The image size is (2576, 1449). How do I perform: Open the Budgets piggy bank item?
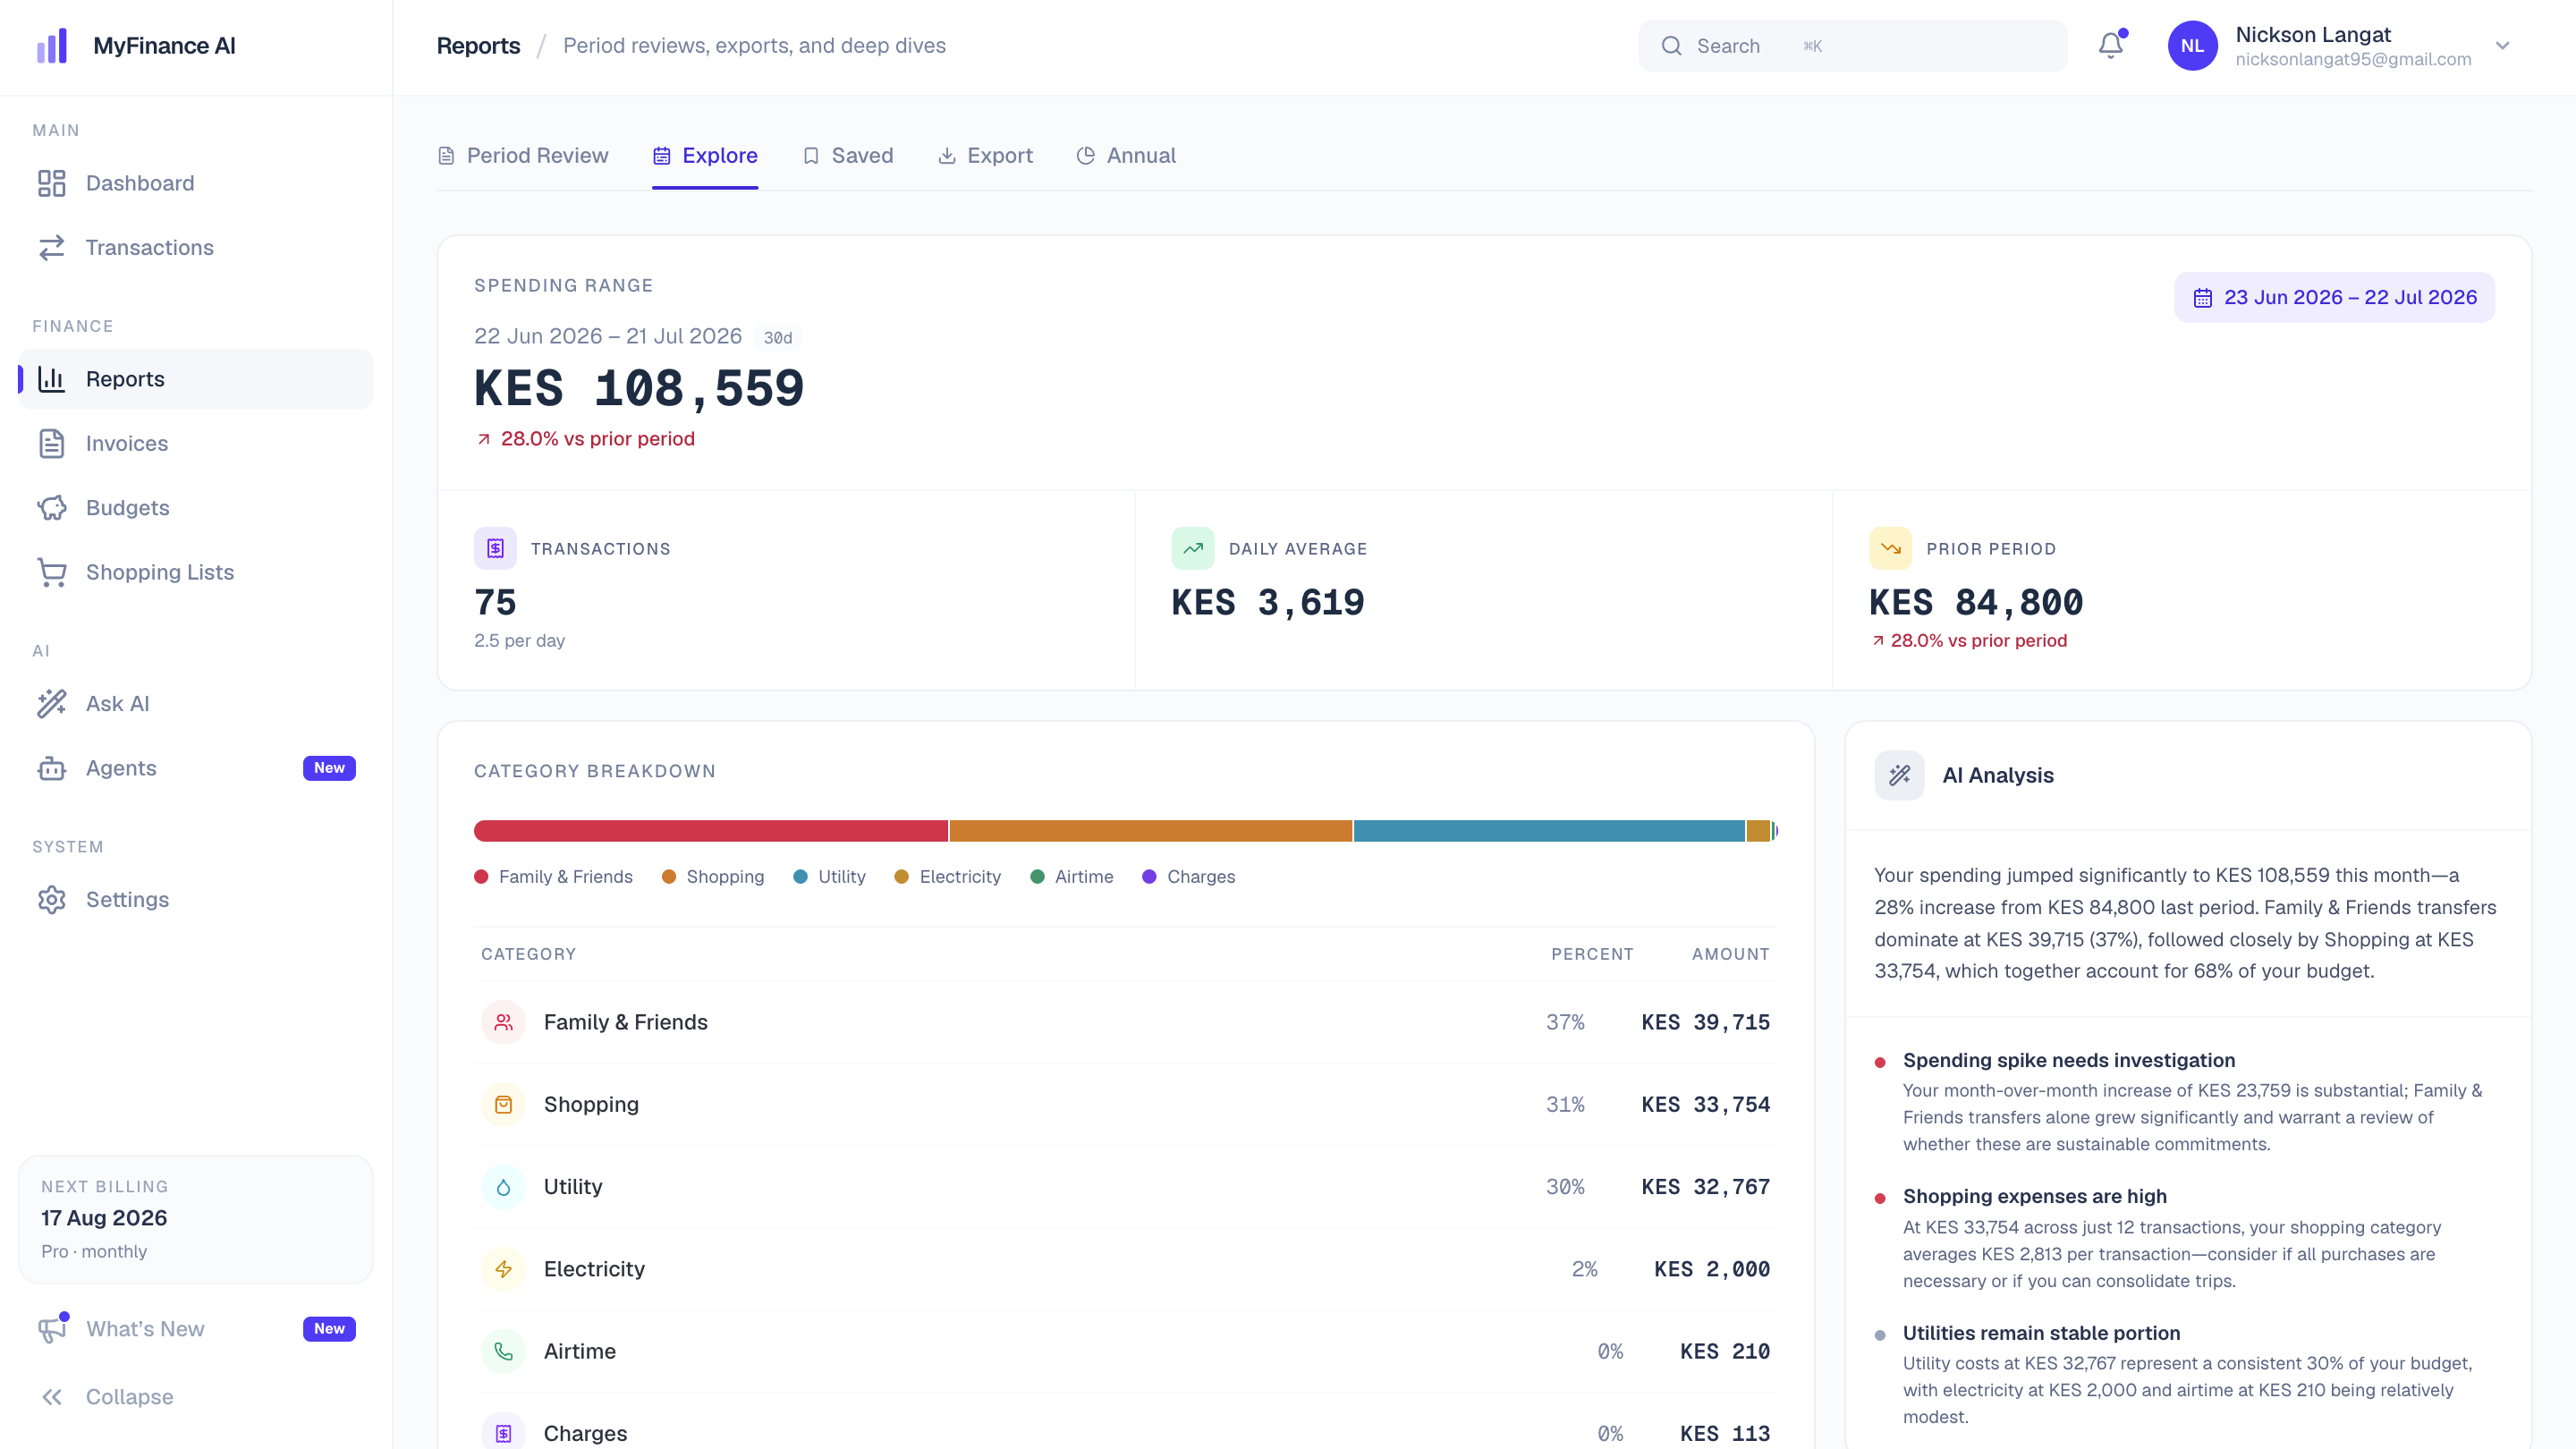195,508
